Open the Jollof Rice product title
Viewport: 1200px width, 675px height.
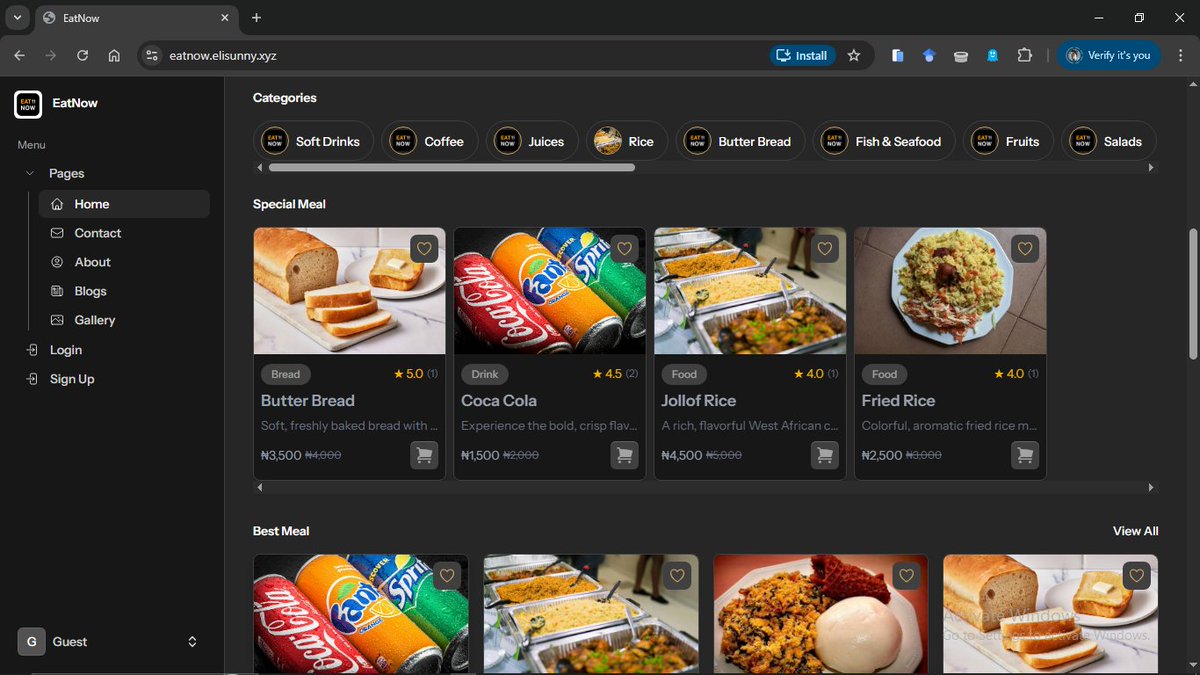tap(699, 400)
